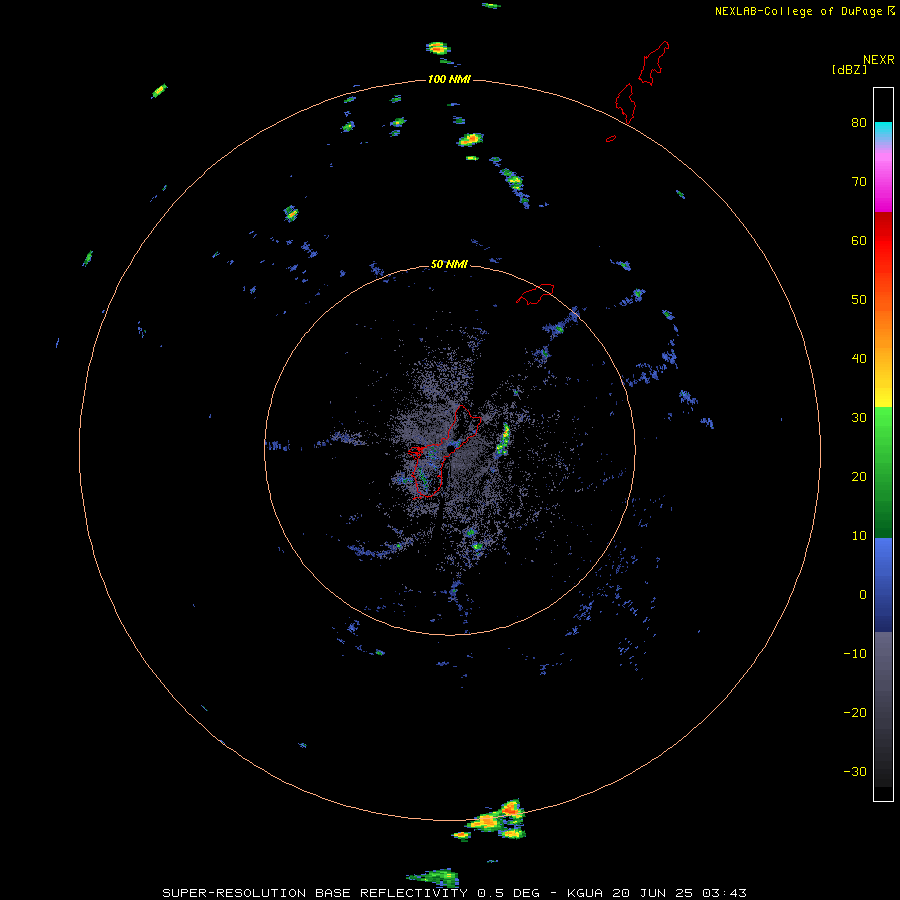Select the 20 value on the dBZ scale
The height and width of the screenshot is (900, 900).
pyautogui.click(x=859, y=477)
